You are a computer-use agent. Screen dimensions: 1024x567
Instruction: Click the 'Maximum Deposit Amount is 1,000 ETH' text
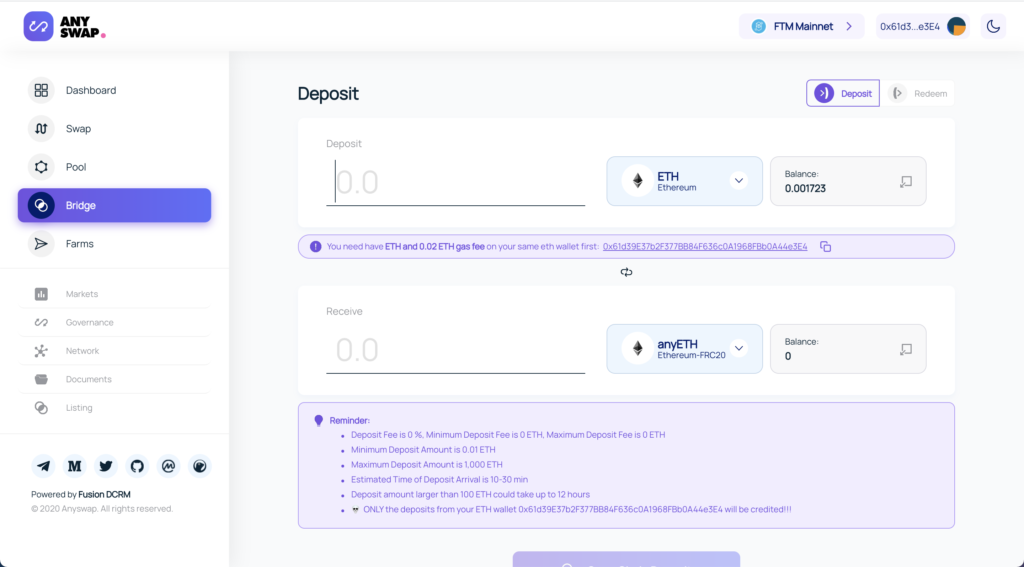pyautogui.click(x=426, y=464)
